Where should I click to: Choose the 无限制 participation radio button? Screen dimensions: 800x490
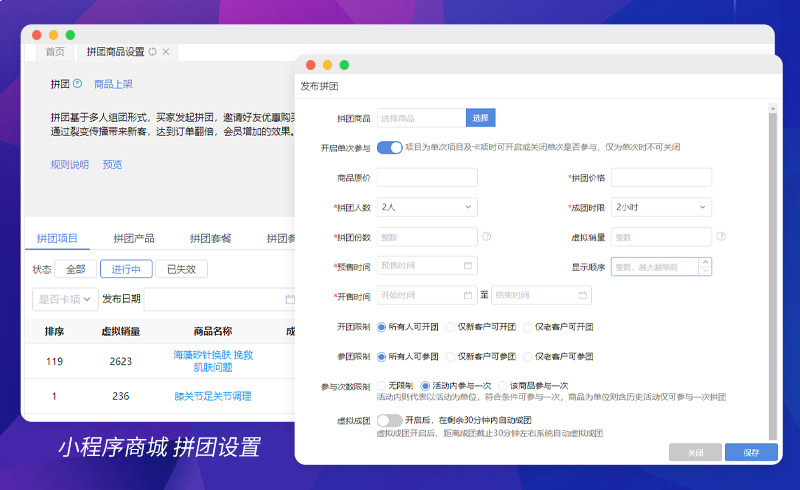point(382,385)
